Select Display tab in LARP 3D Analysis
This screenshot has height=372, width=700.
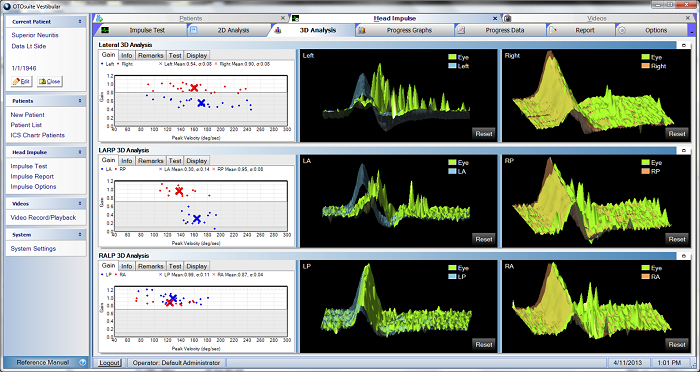[197, 161]
